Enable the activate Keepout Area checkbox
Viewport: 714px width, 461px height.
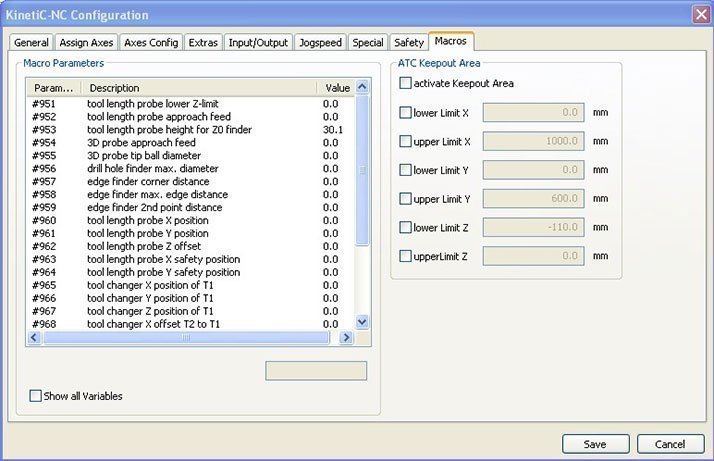tap(405, 83)
